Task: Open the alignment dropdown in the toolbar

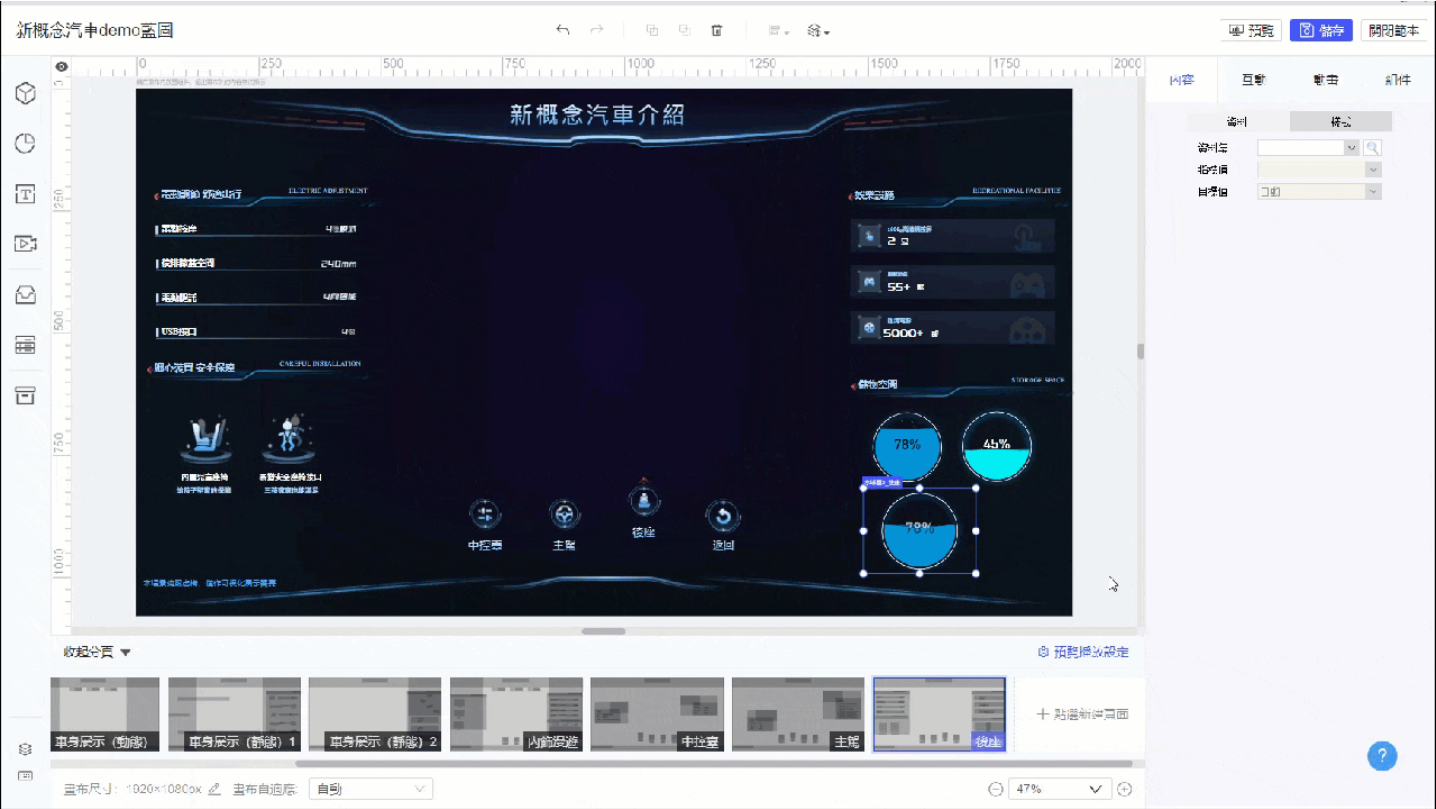Action: [779, 31]
